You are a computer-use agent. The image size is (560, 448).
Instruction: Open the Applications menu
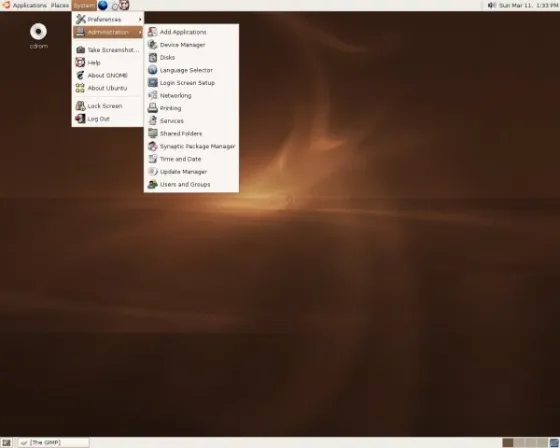coord(25,5)
